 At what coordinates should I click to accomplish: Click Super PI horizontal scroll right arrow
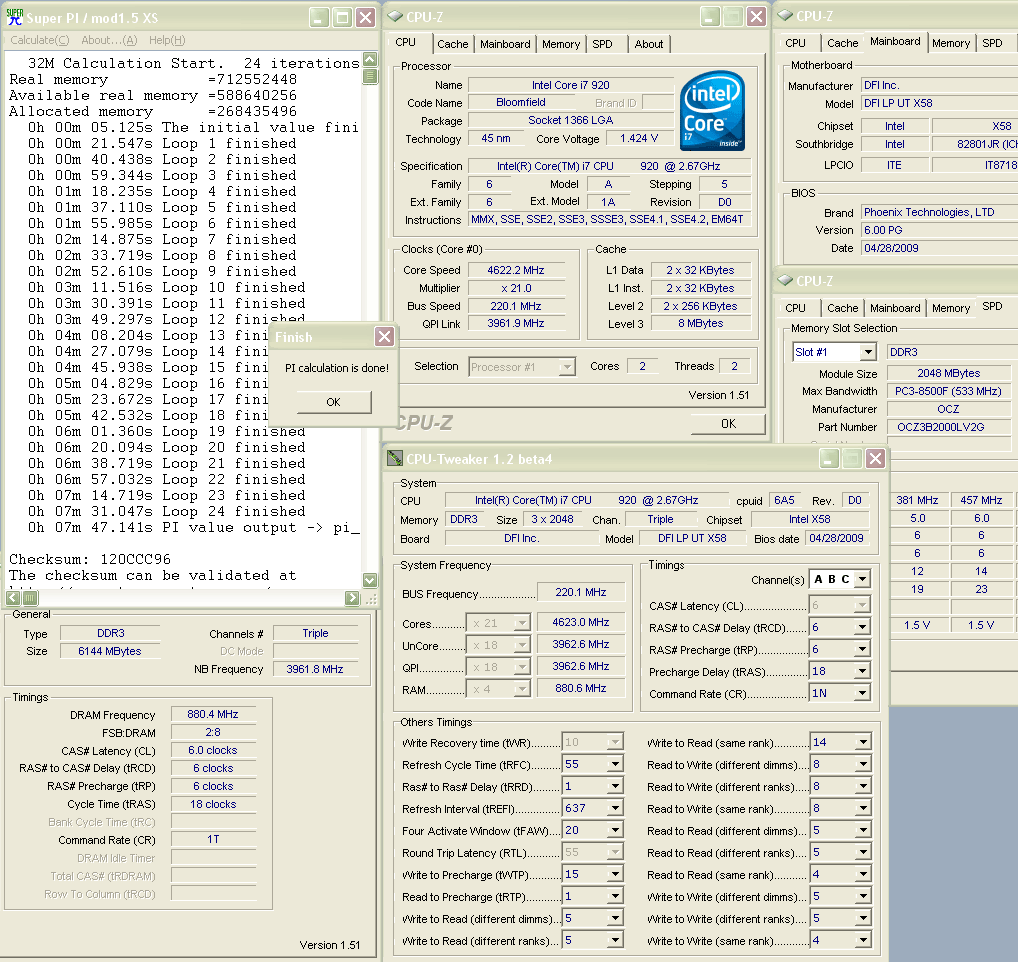click(x=352, y=597)
